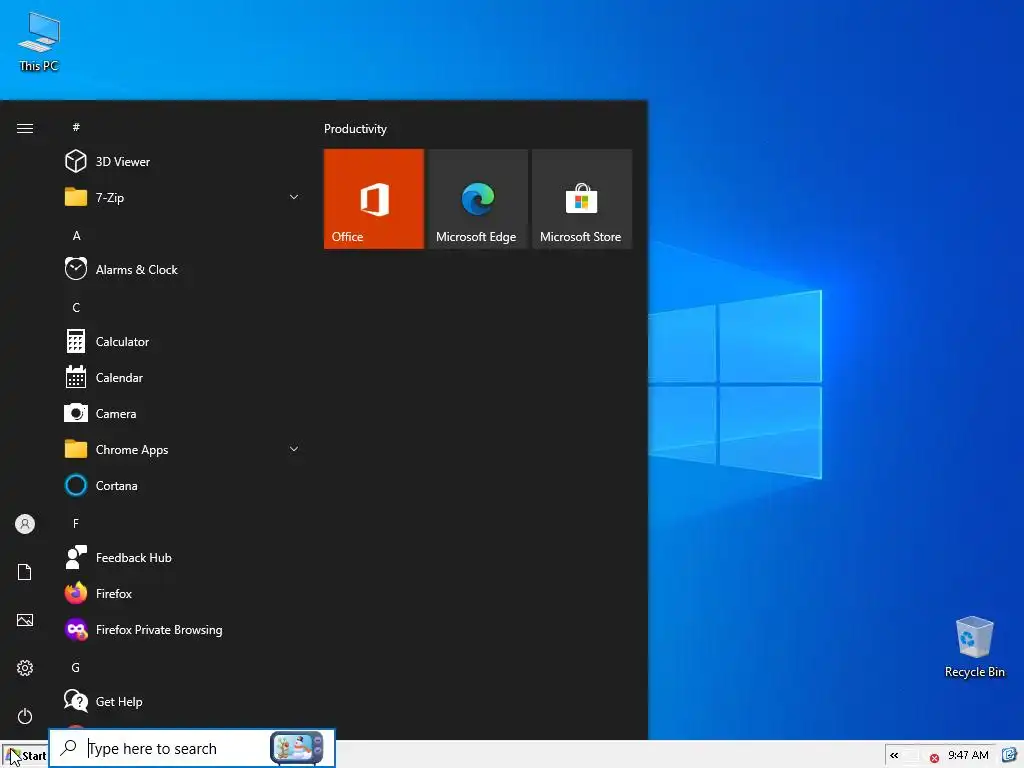
Task: Open the Microsoft Store tile
Action: pos(582,199)
